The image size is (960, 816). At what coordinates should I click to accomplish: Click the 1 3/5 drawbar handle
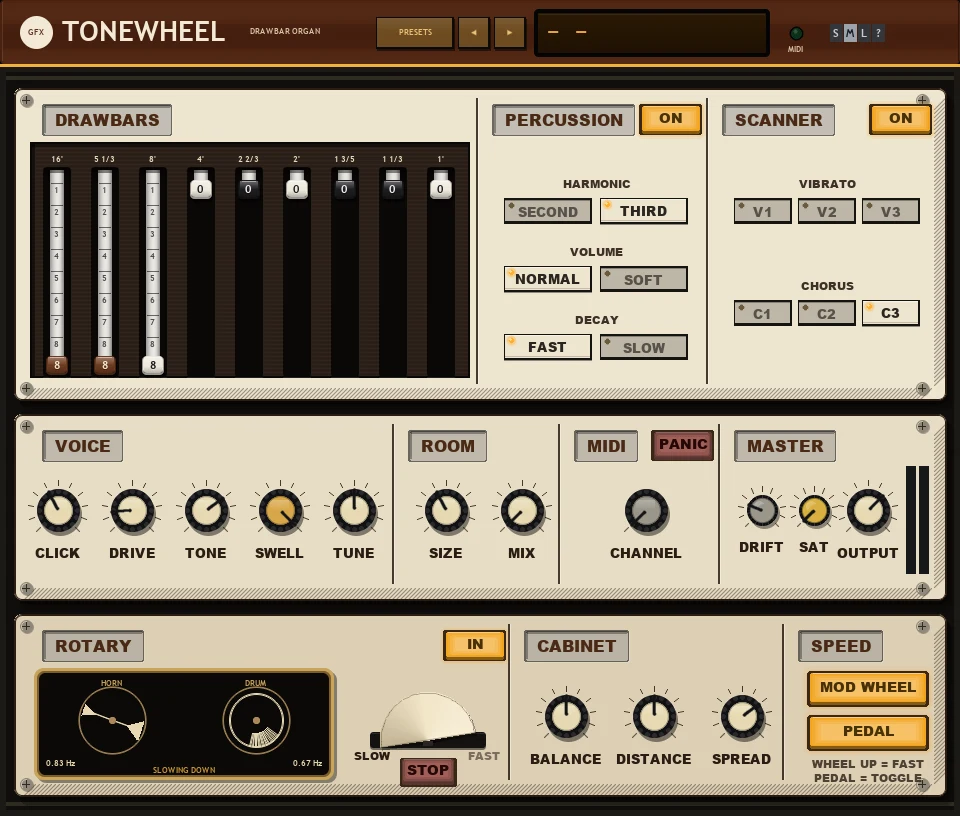click(344, 189)
